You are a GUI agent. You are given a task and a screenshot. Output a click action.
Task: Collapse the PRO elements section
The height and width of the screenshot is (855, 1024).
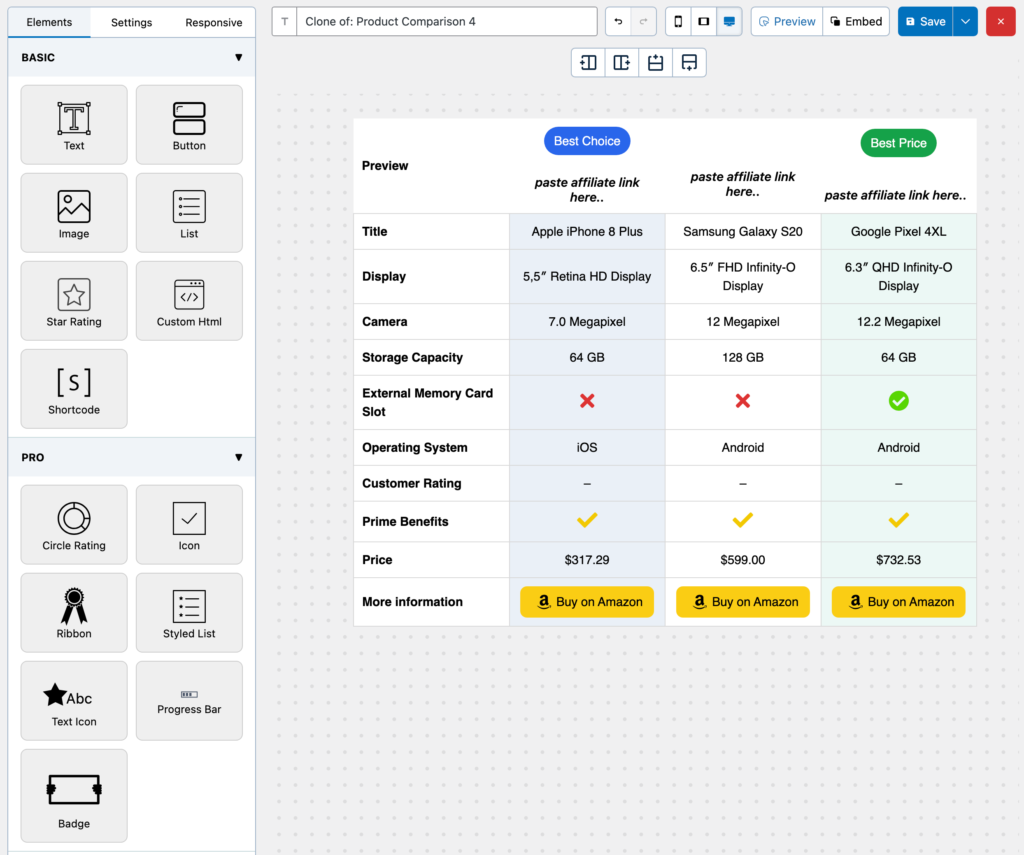(x=238, y=457)
